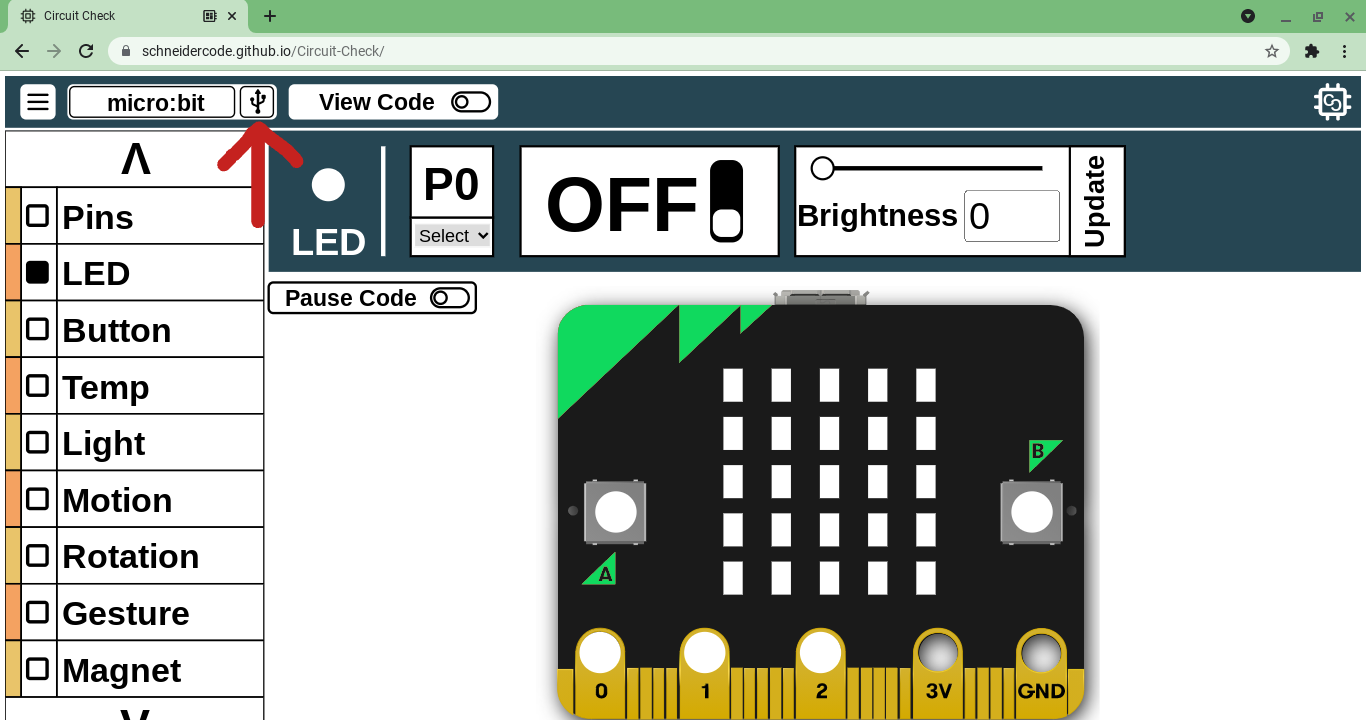1366x720 pixels.
Task: Click inside the Brightness value field
Action: coord(1011,215)
